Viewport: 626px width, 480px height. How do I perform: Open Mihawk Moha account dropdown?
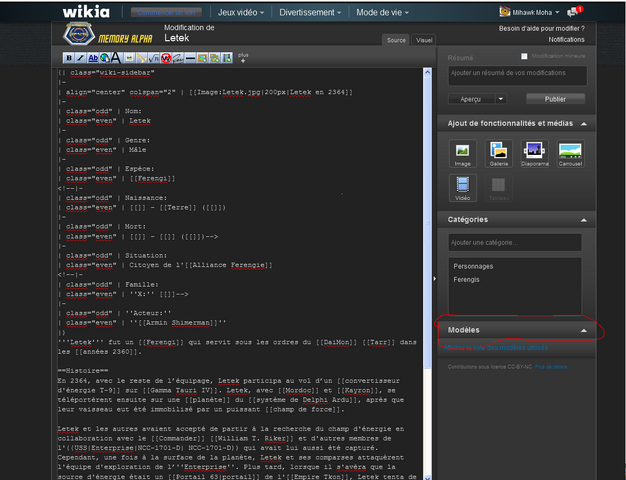tap(536, 12)
